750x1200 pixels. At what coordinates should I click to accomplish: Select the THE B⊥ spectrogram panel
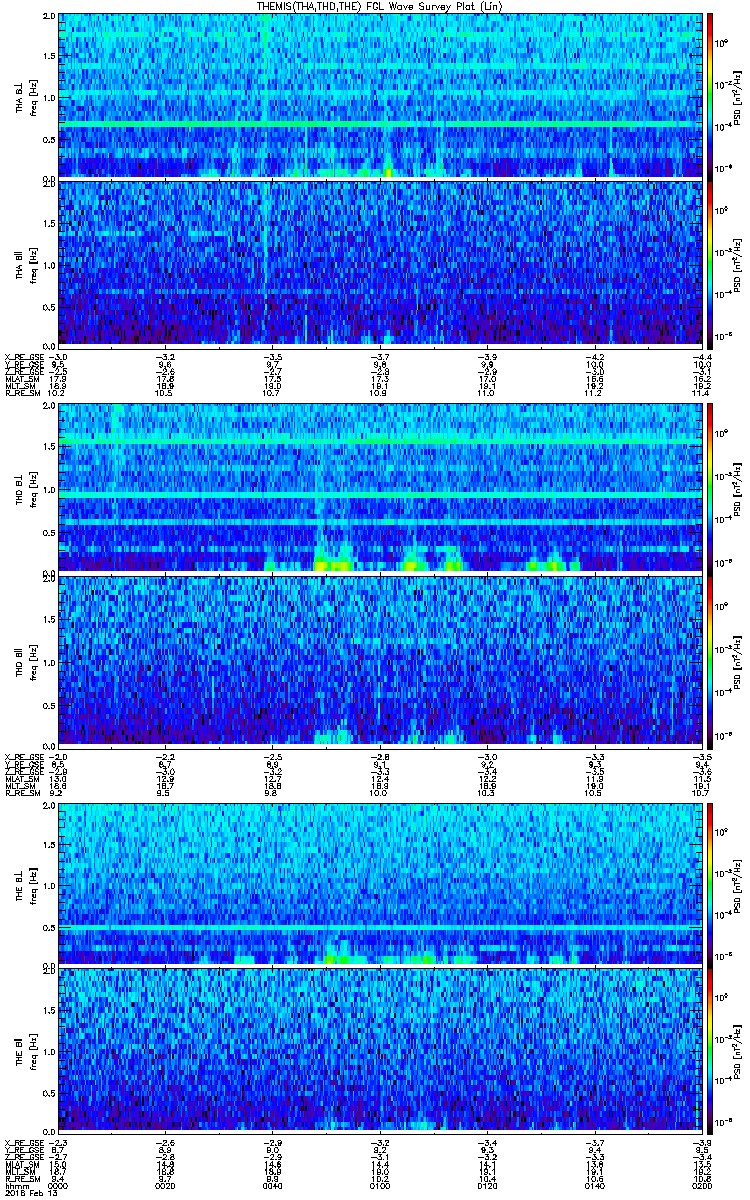(x=380, y=883)
